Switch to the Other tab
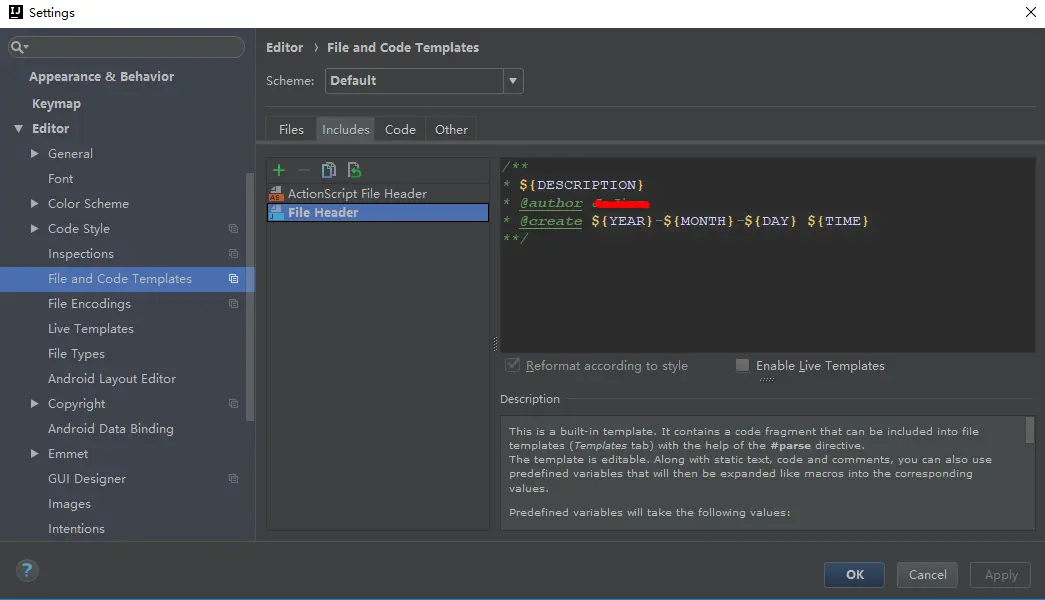The width and height of the screenshot is (1045, 600). tap(451, 129)
